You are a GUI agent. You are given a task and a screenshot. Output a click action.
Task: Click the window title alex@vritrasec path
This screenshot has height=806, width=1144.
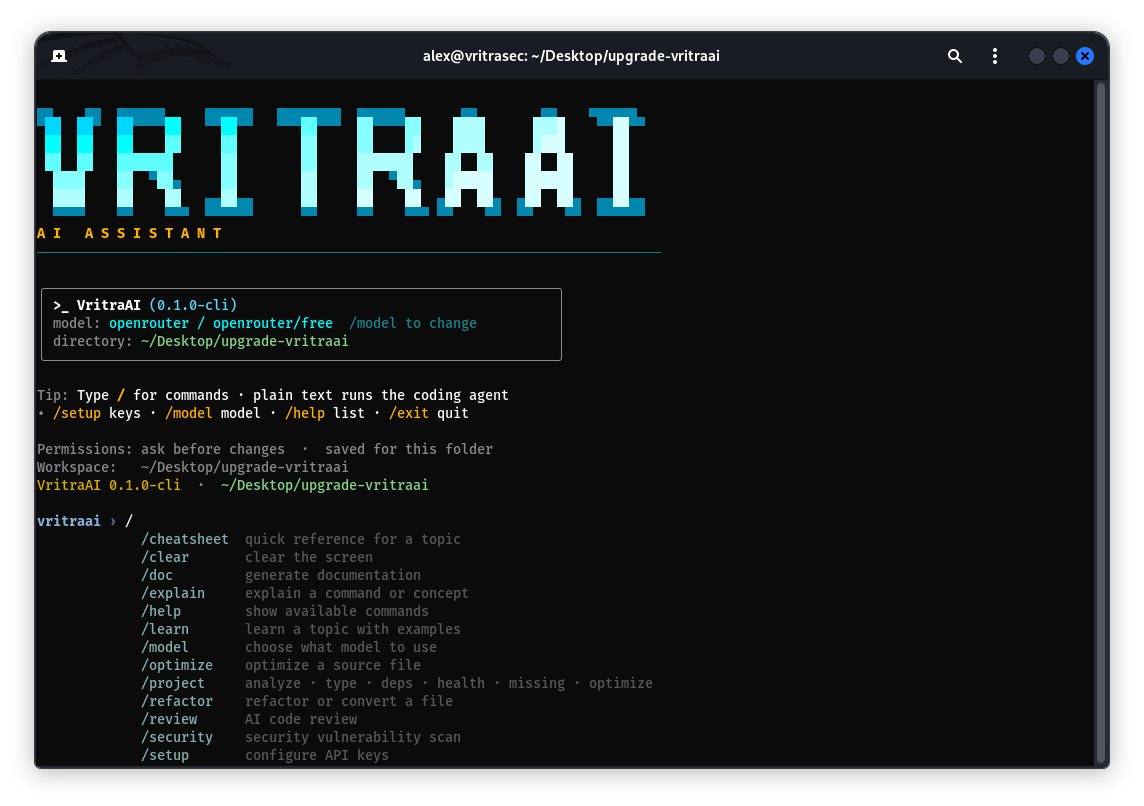tap(571, 56)
